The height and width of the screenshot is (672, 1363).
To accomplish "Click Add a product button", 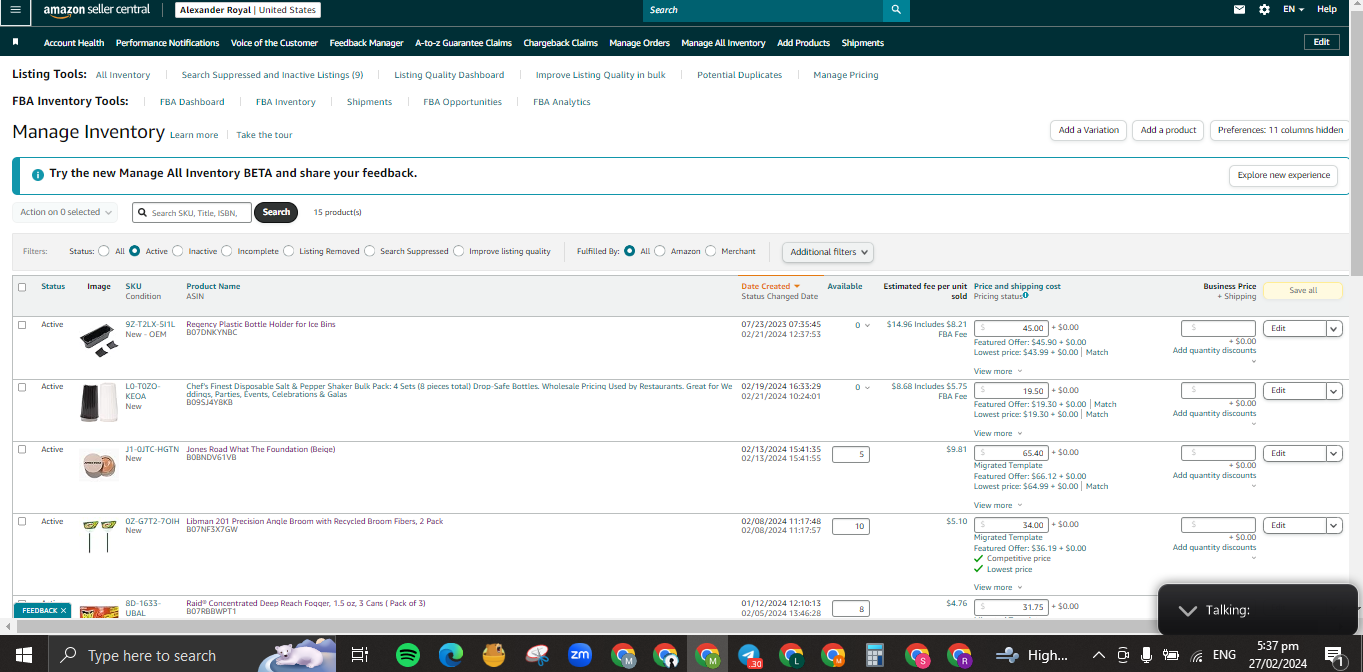I will coord(1168,130).
